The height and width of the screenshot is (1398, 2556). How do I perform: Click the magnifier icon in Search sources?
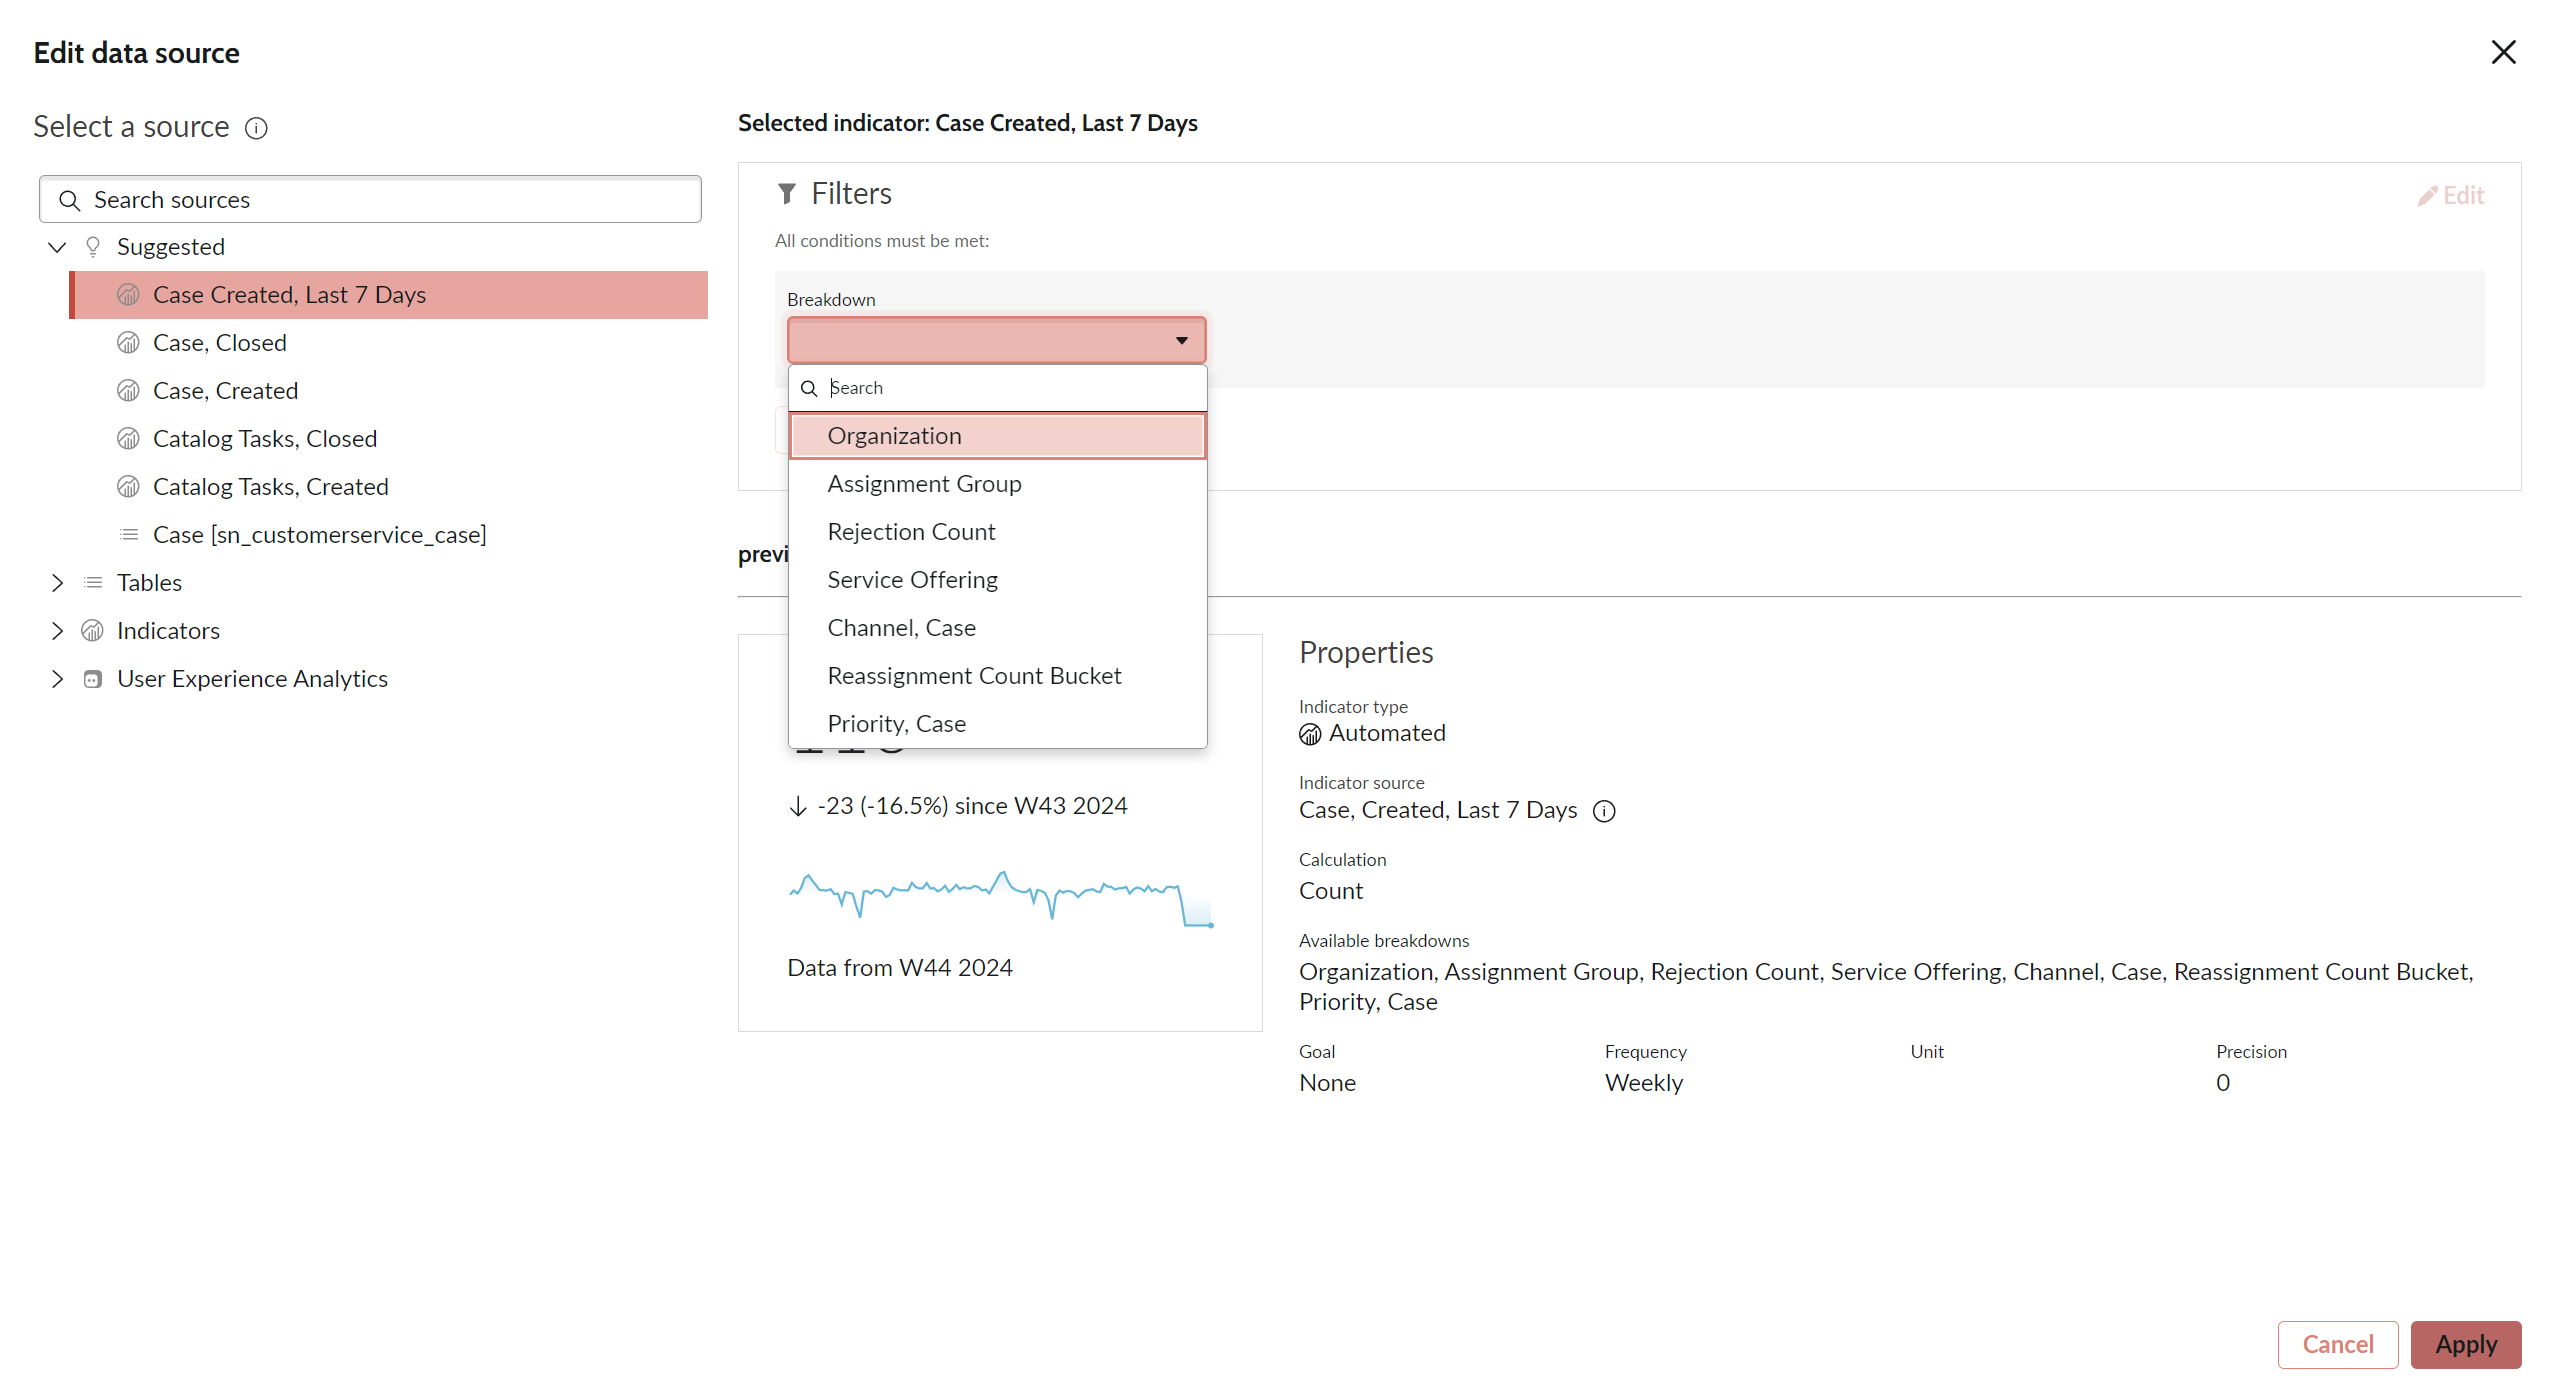pos(69,200)
